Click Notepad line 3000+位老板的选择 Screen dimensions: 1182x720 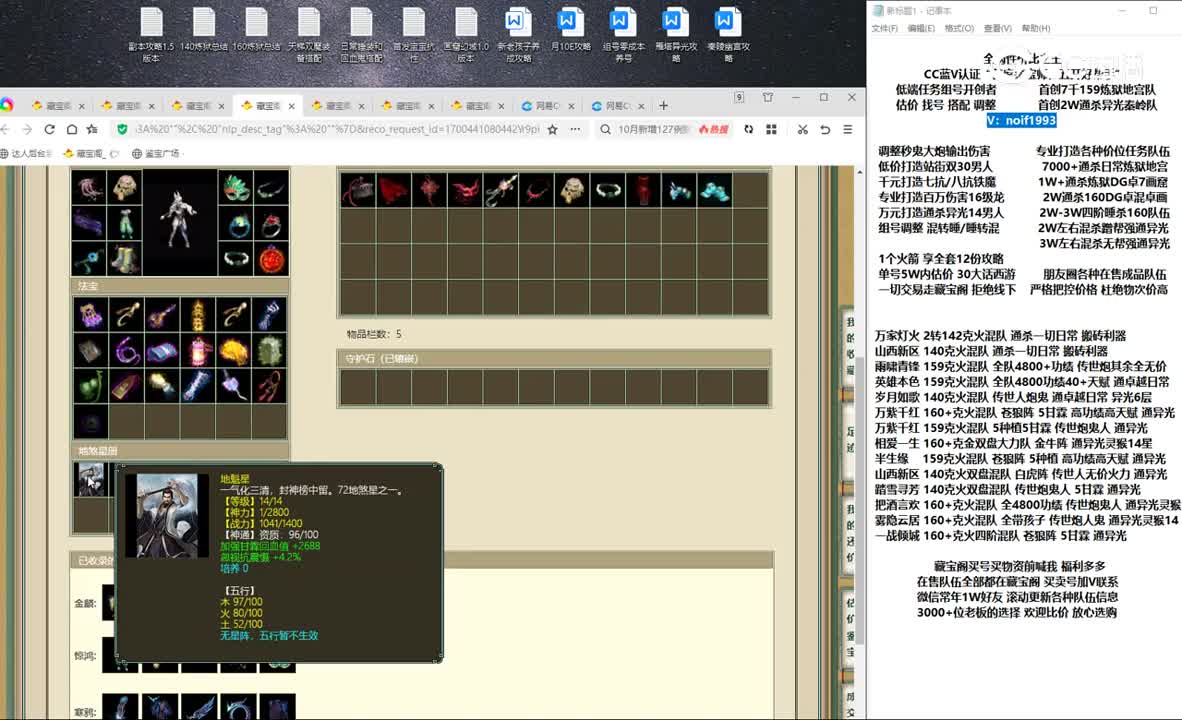1017,612
